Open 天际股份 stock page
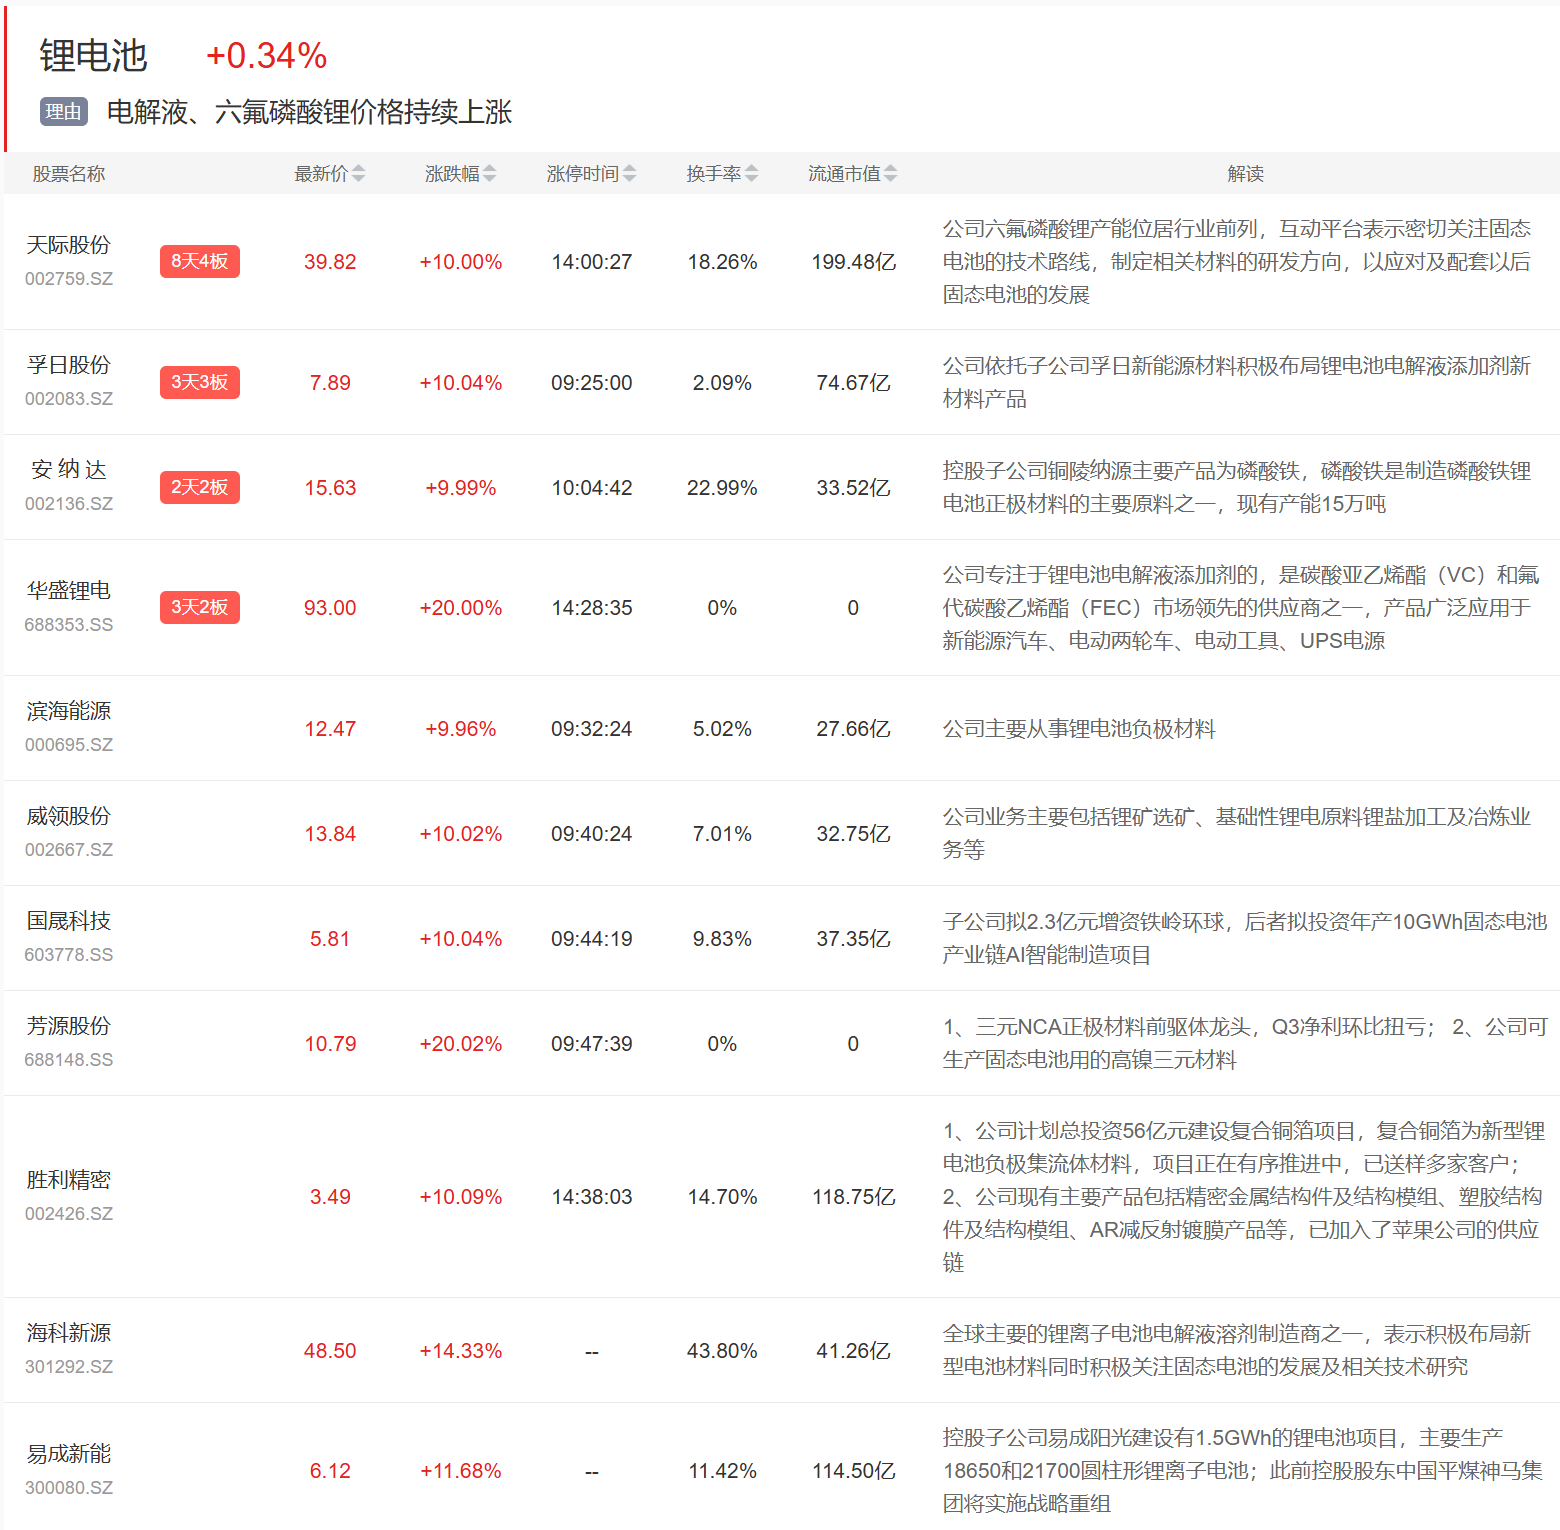The image size is (1560, 1530). tap(69, 245)
